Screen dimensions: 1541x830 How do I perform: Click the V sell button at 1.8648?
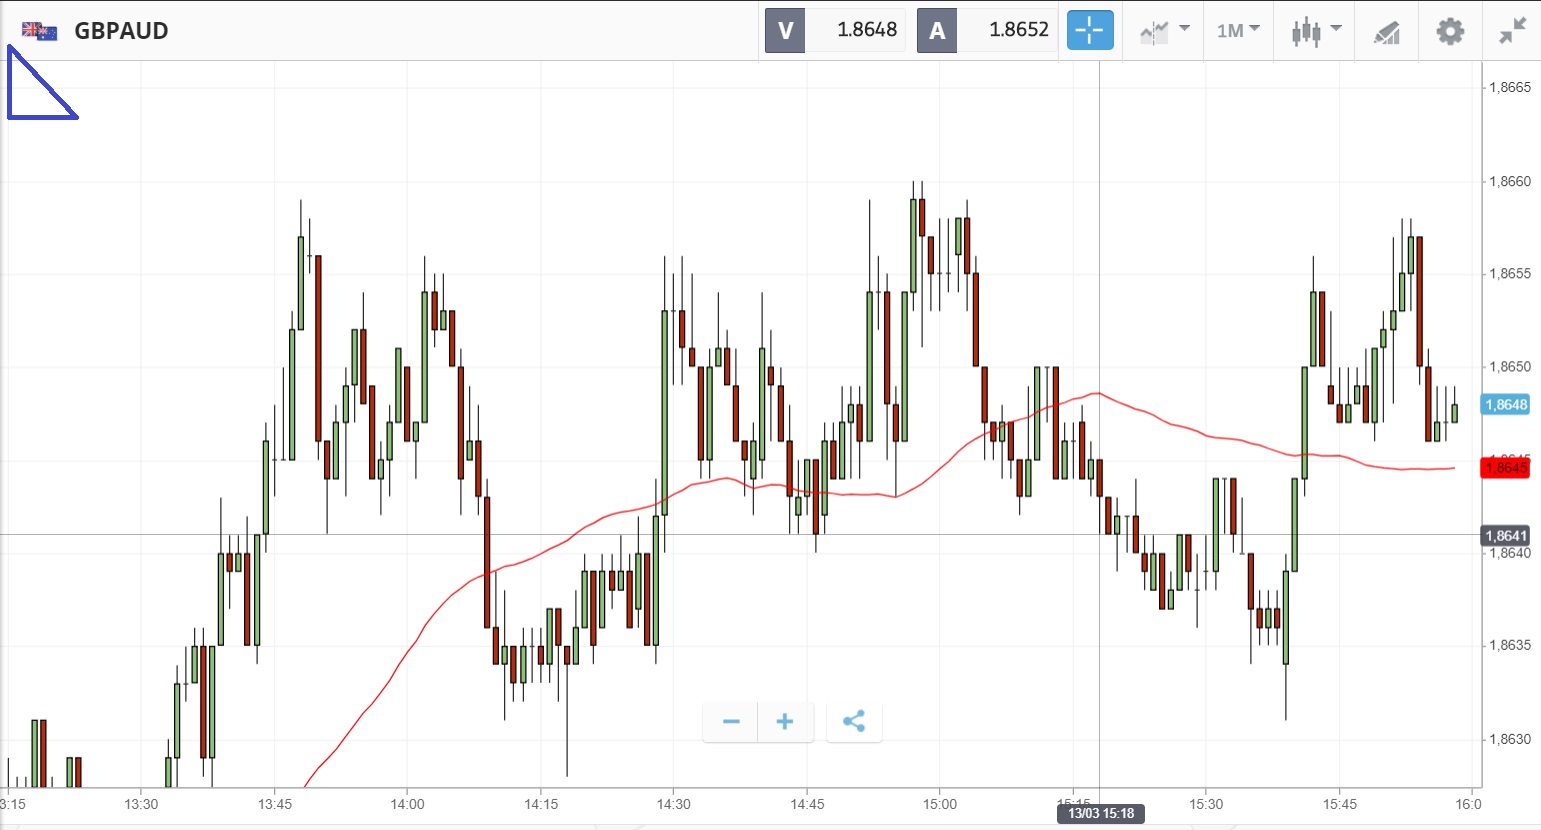tap(835, 30)
